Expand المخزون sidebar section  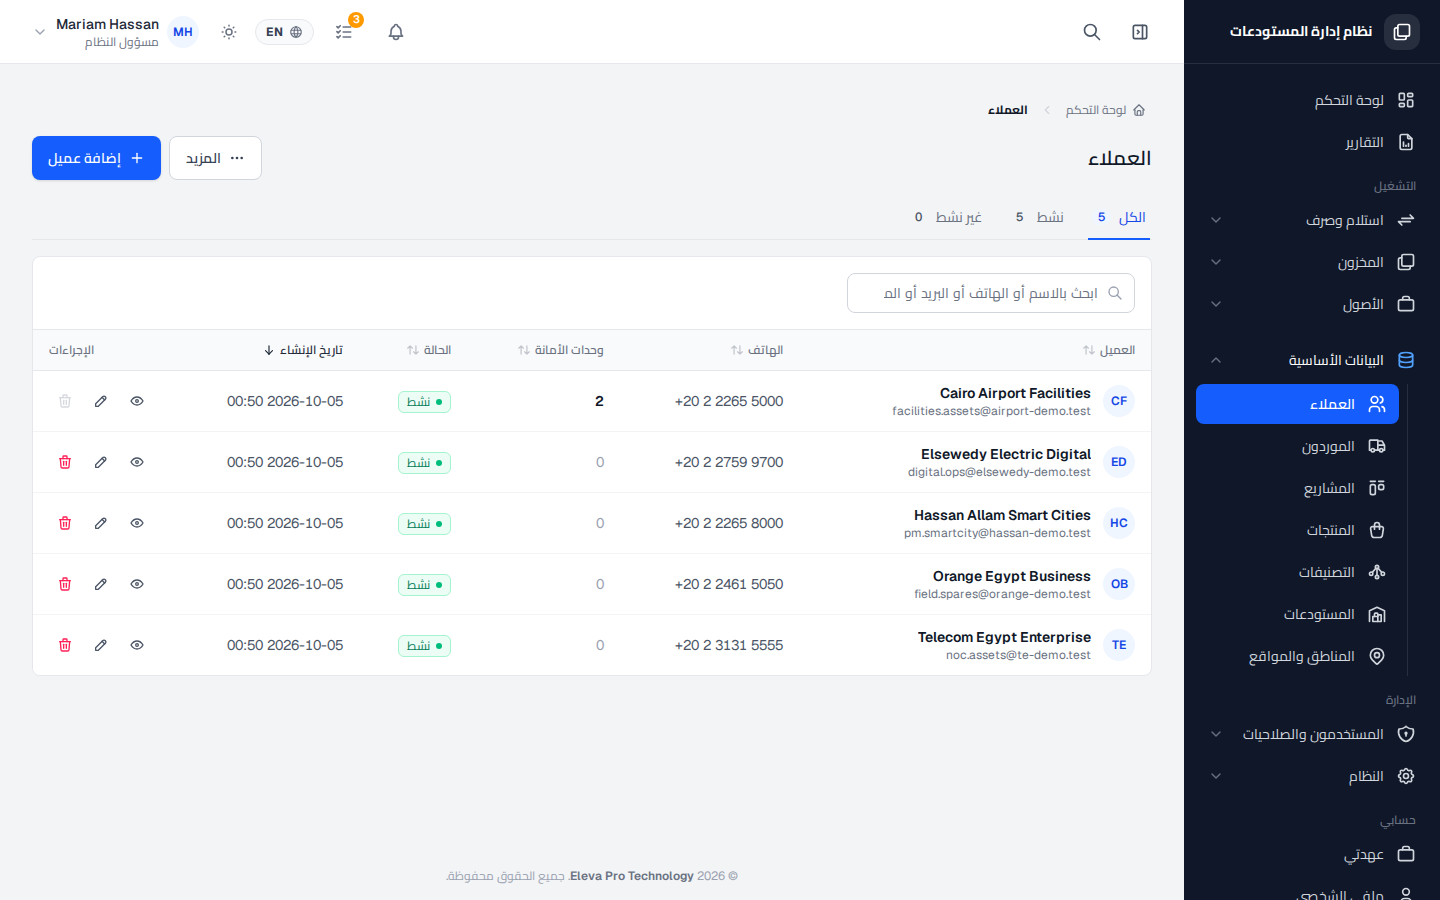pos(1312,262)
